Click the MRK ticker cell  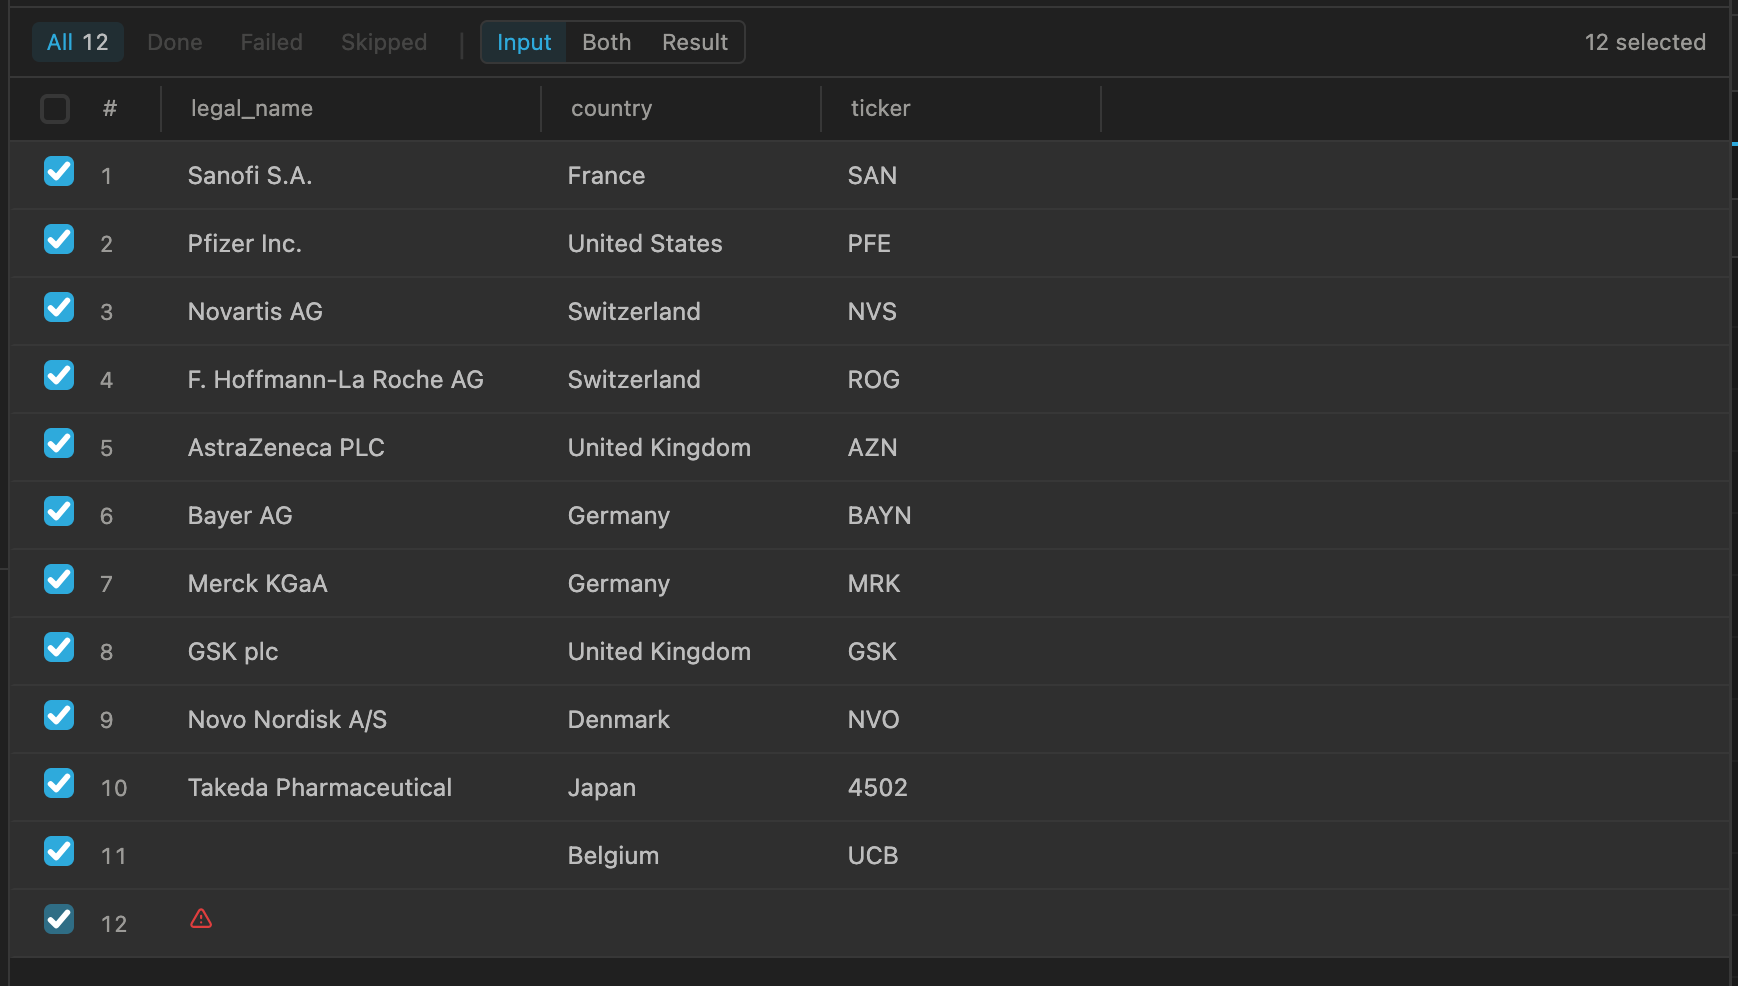pyautogui.click(x=874, y=584)
